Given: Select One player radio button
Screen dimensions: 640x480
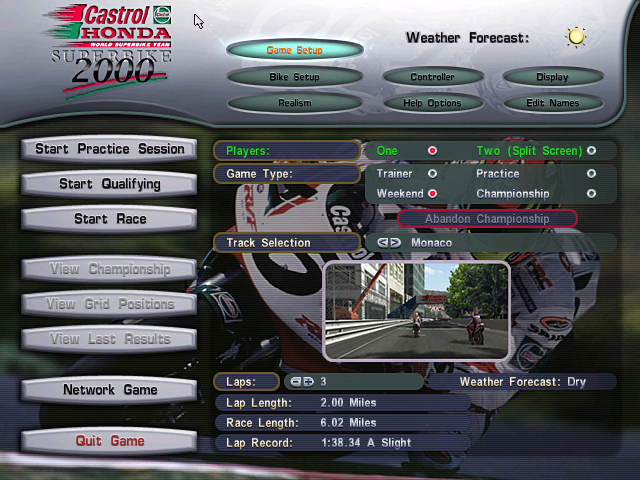Looking at the screenshot, I should [x=432, y=151].
